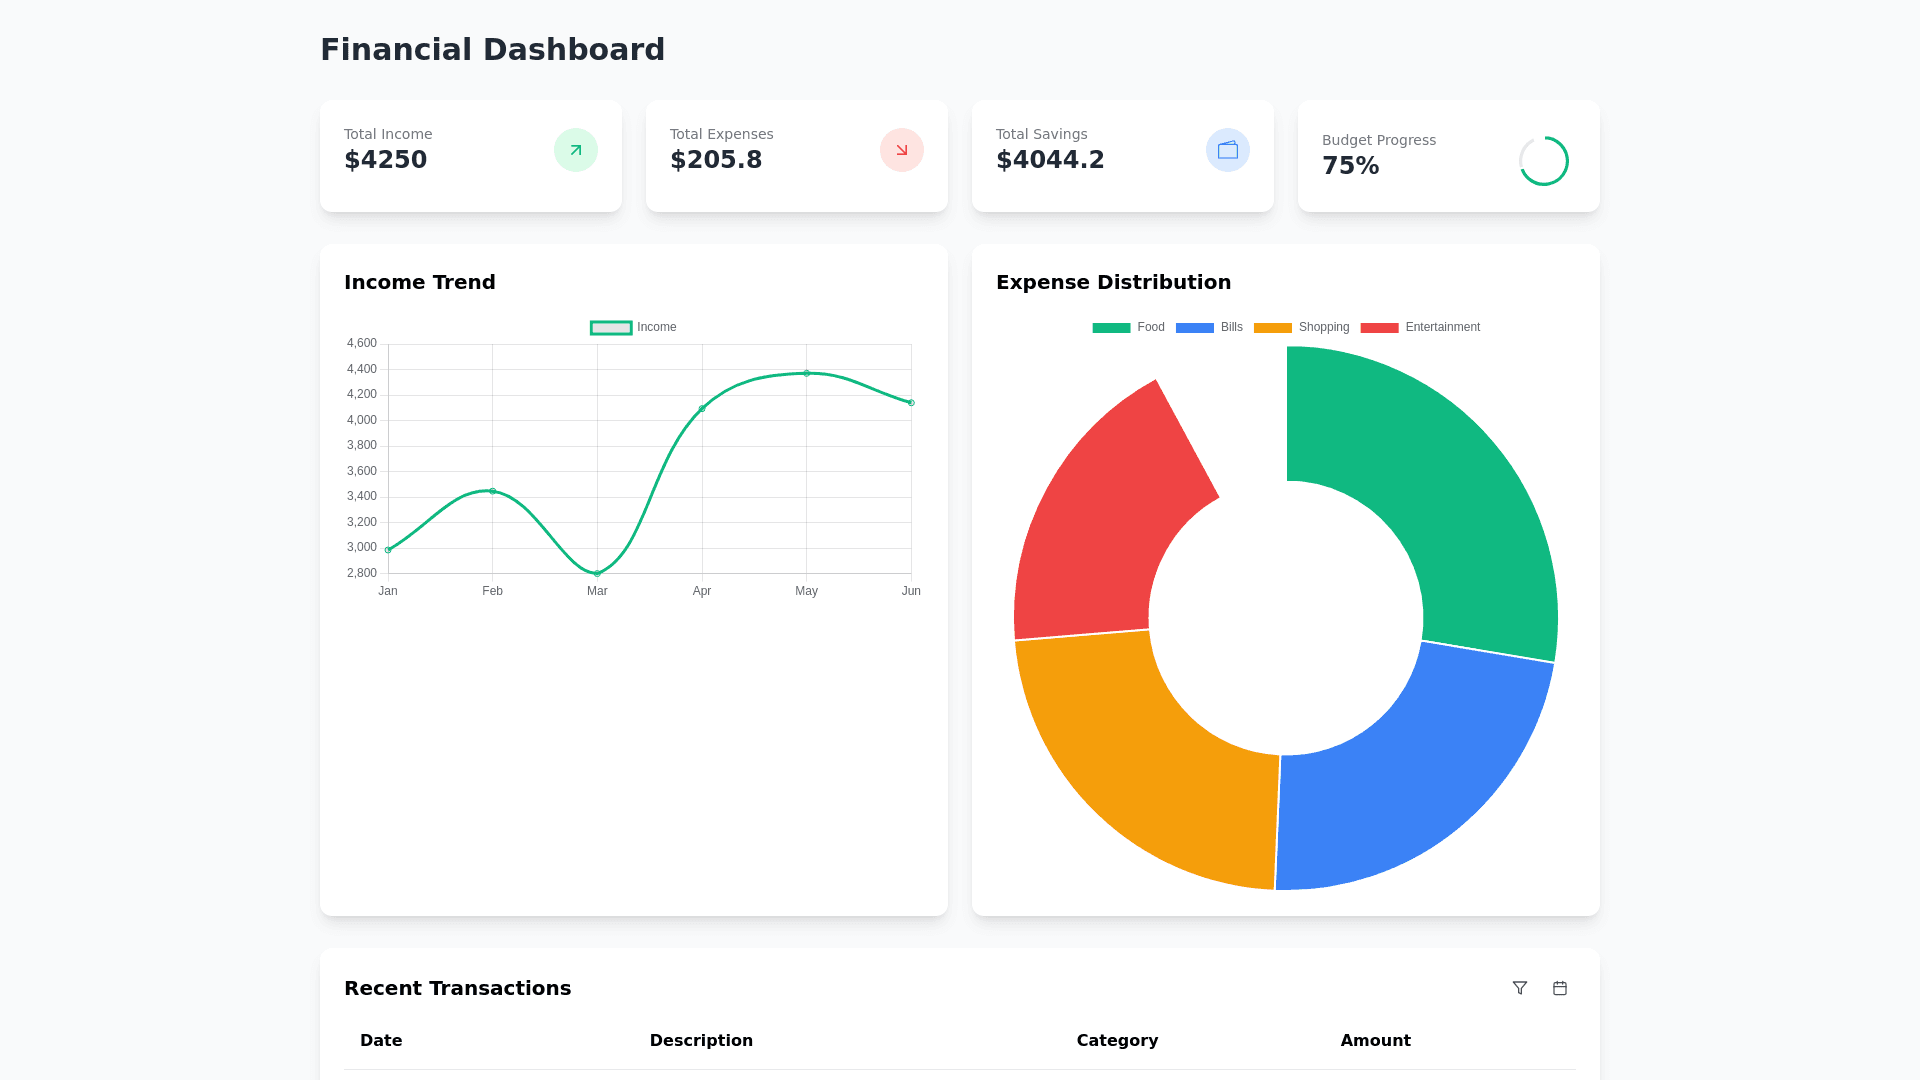Sort transactions by the Category column header
Screen dimensions: 1920x1080
point(1117,1040)
